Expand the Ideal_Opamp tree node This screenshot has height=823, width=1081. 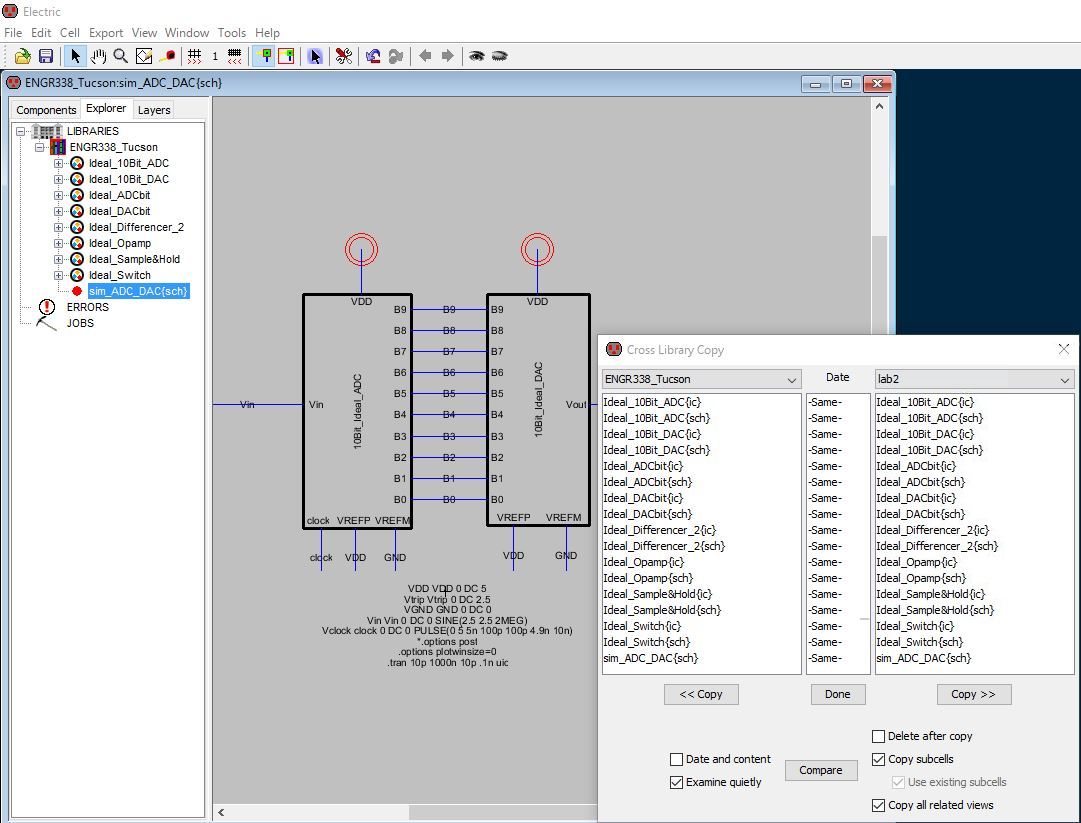click(x=58, y=243)
